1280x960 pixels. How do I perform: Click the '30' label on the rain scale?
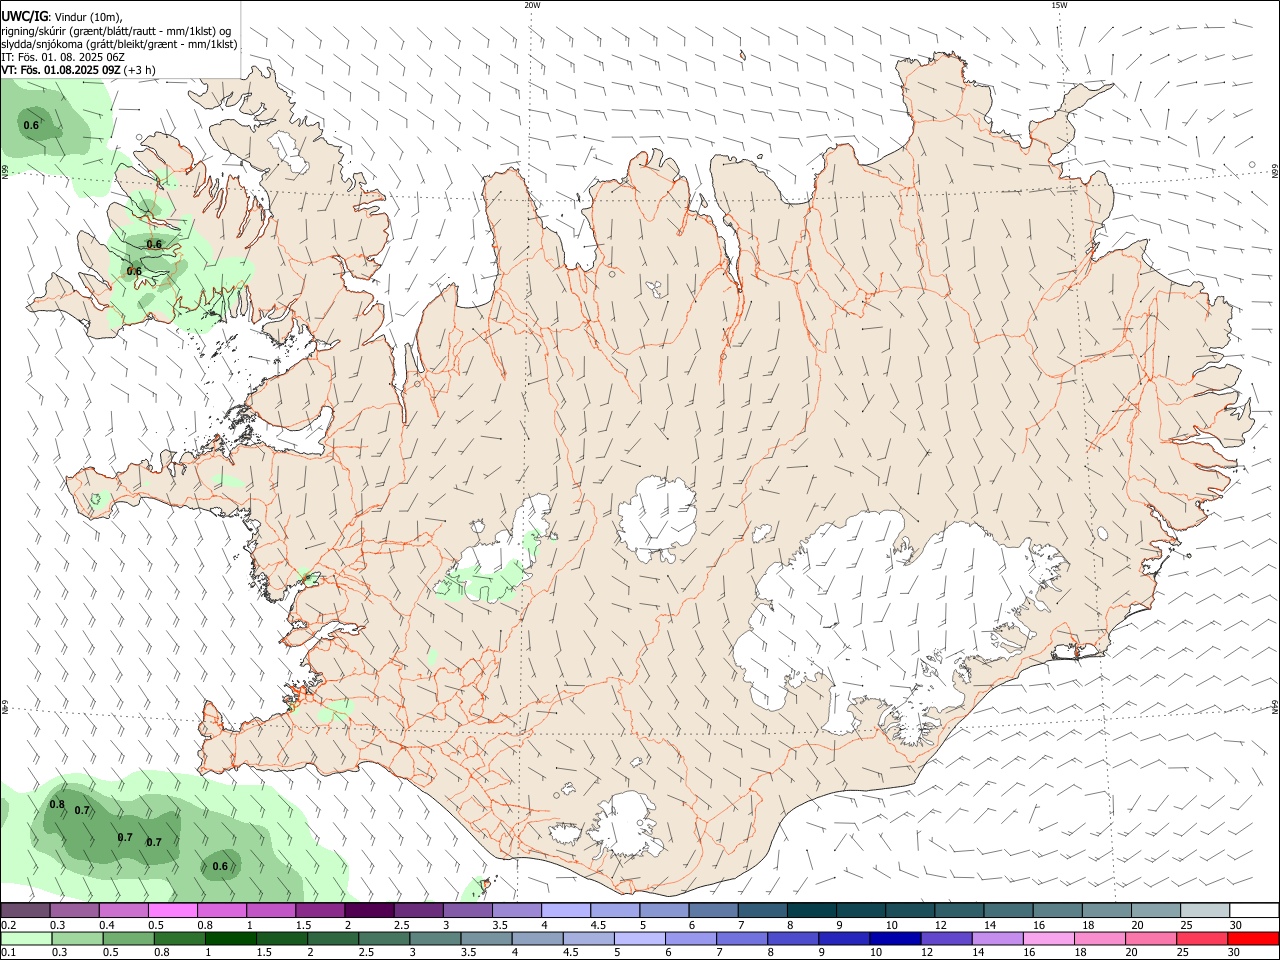(x=1234, y=953)
